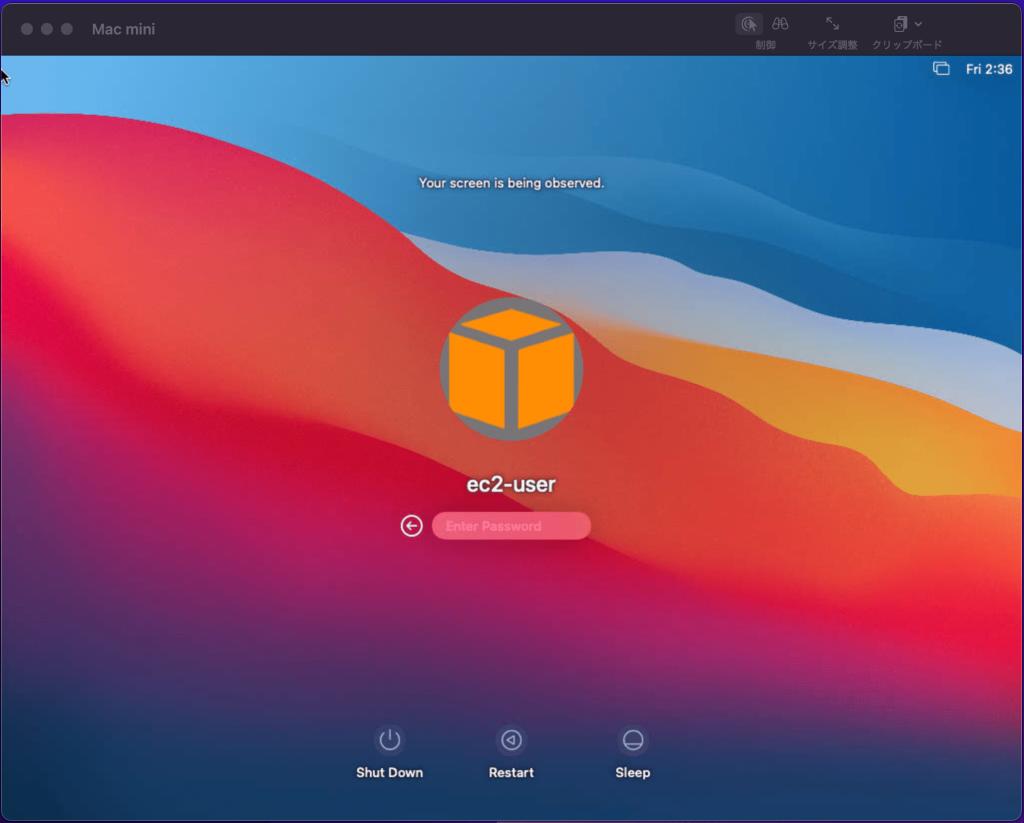
Task: Open the クリップボード clipboard icon
Action: pyautogui.click(x=901, y=24)
